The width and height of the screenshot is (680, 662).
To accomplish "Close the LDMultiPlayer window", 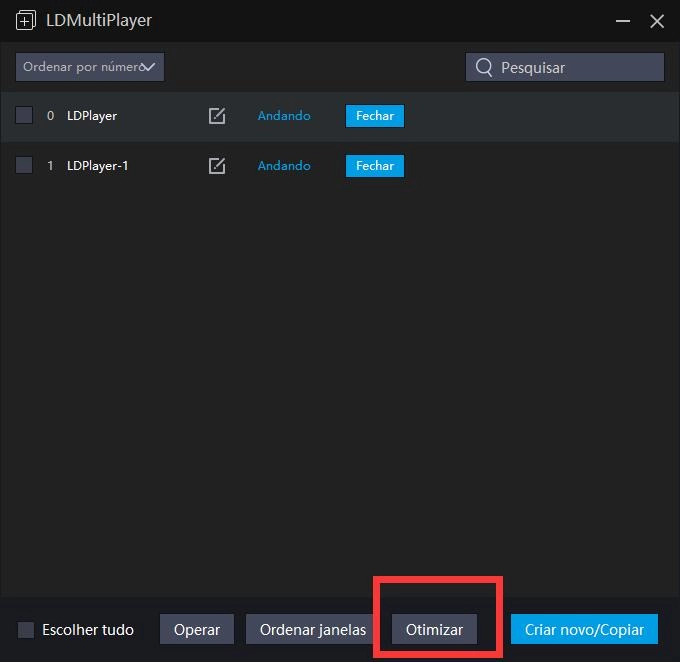I will click(657, 21).
